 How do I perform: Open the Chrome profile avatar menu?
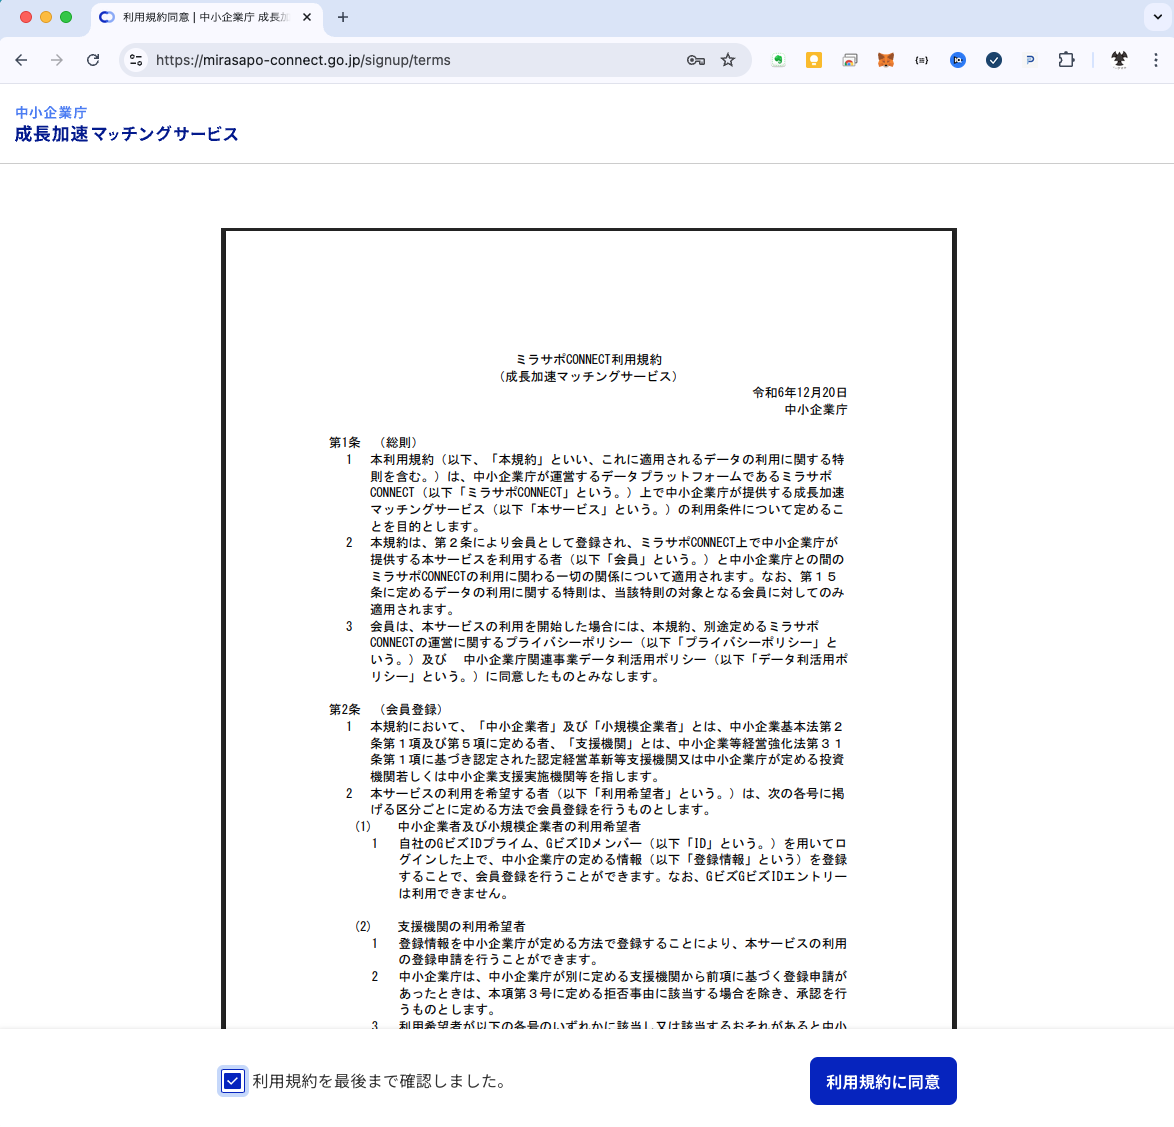tap(1119, 60)
